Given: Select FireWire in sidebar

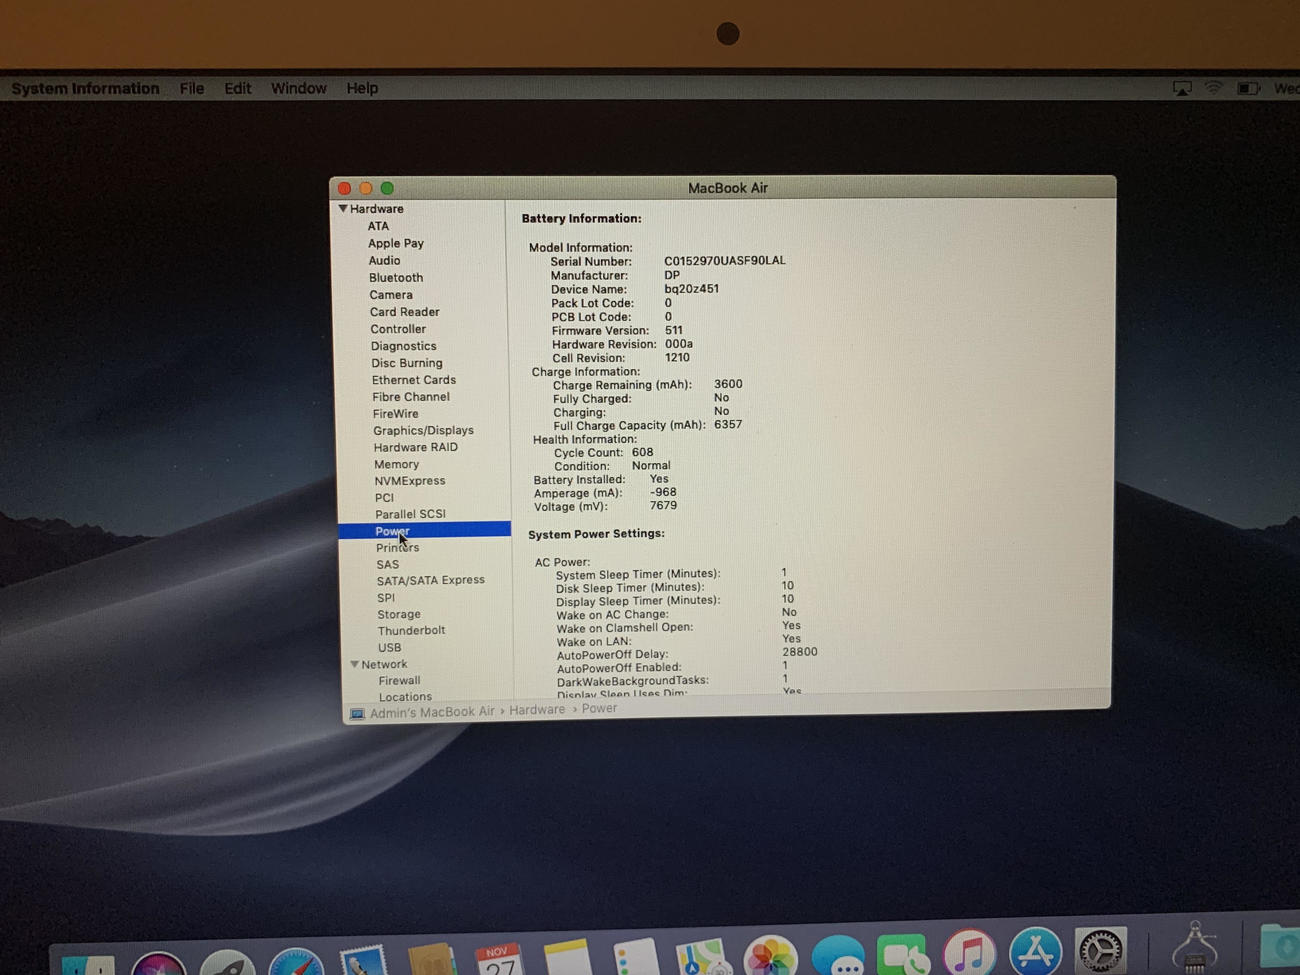Looking at the screenshot, I should click(396, 414).
